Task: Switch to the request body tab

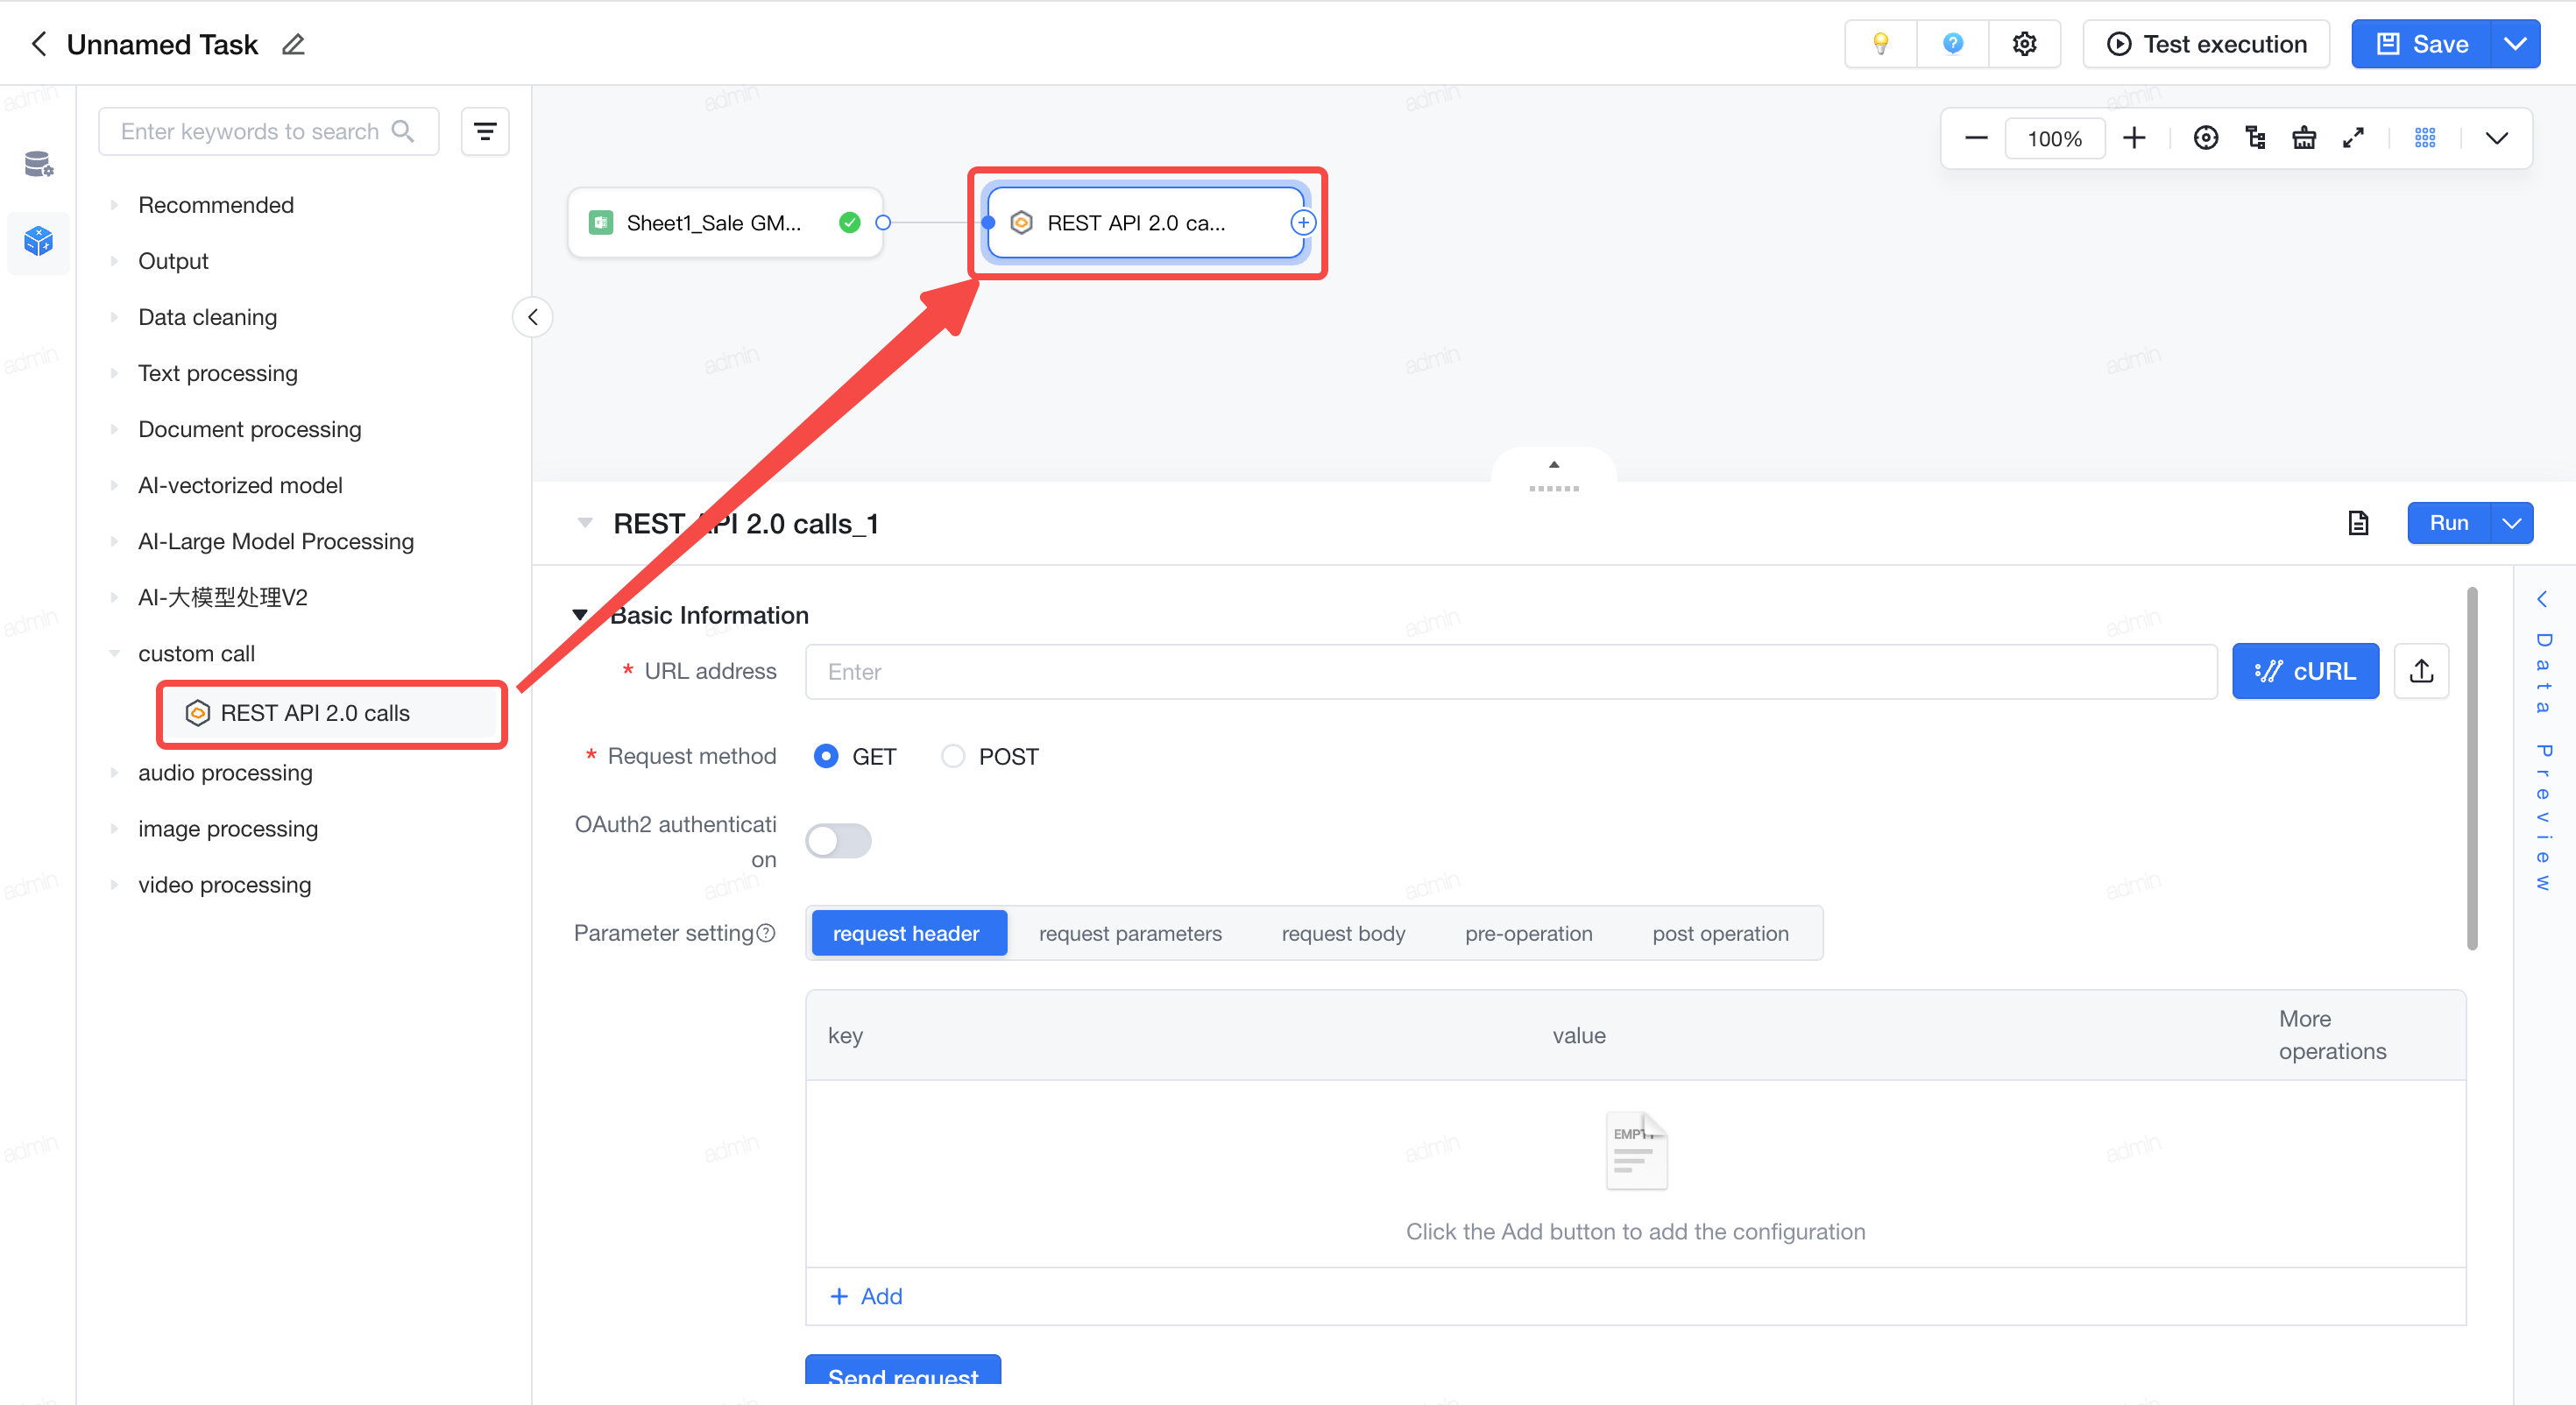Action: click(x=1343, y=933)
